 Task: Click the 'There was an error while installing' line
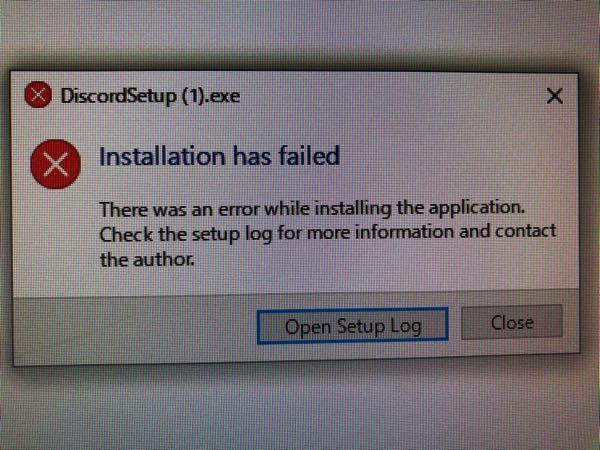(312, 209)
